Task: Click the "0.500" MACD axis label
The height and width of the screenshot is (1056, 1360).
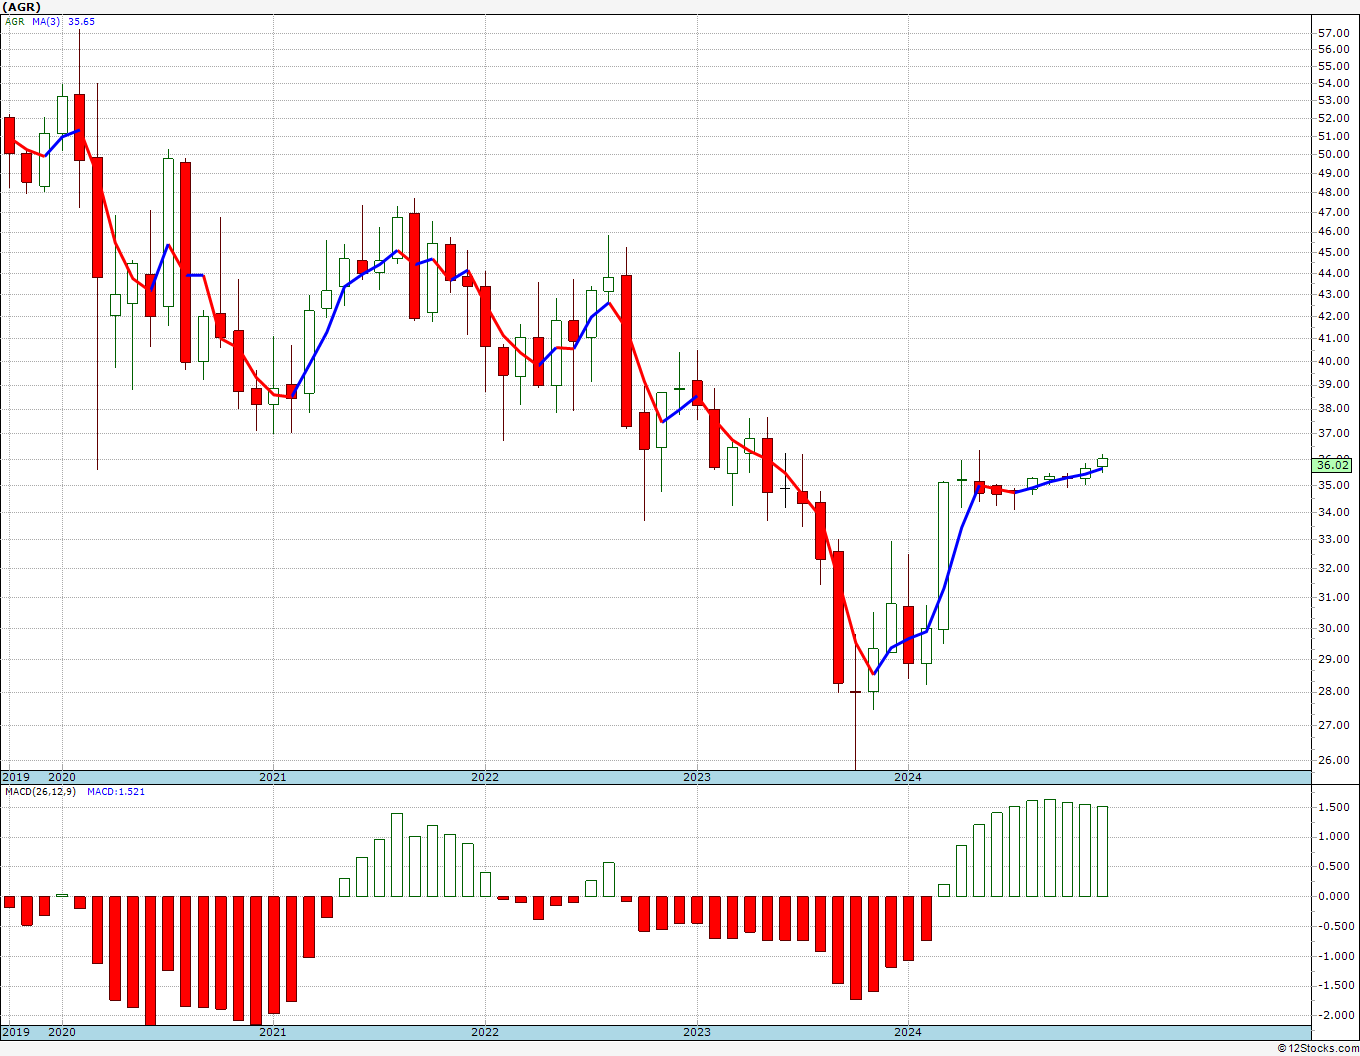Action: [x=1333, y=866]
